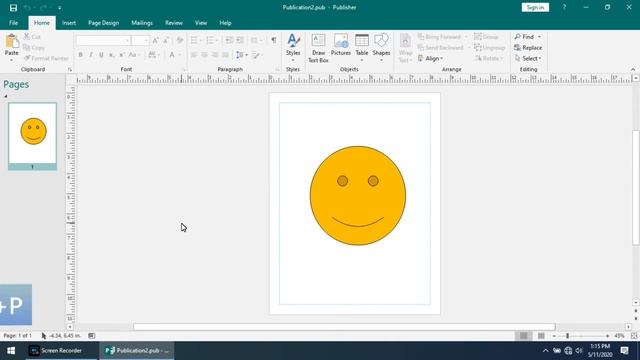640x360 pixels.
Task: Switch to the Mailings tab
Action: click(142, 23)
